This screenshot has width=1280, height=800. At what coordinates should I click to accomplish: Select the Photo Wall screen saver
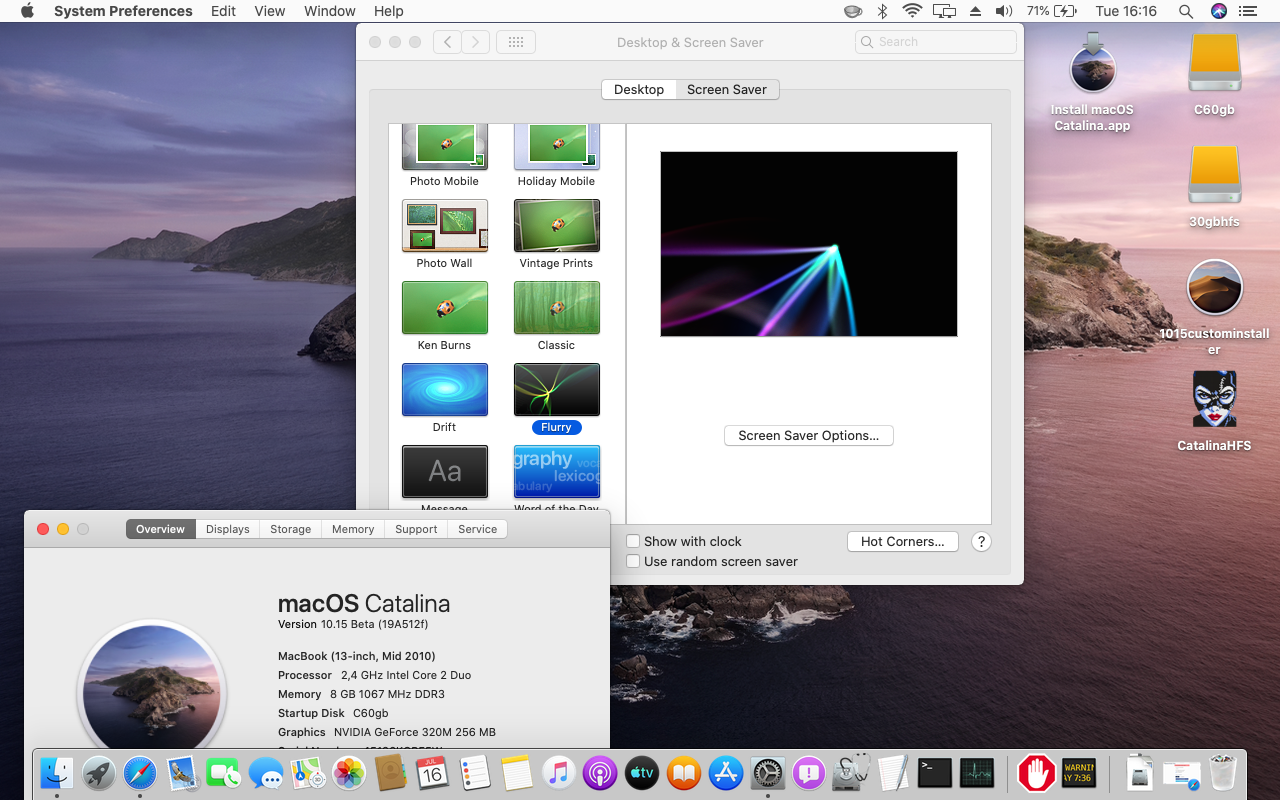point(445,226)
